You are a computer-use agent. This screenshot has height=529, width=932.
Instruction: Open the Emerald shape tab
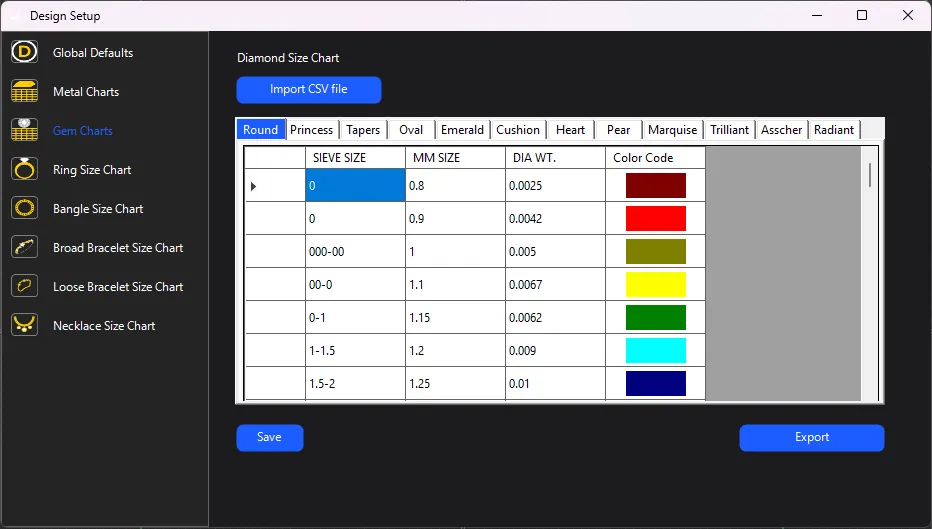462,130
